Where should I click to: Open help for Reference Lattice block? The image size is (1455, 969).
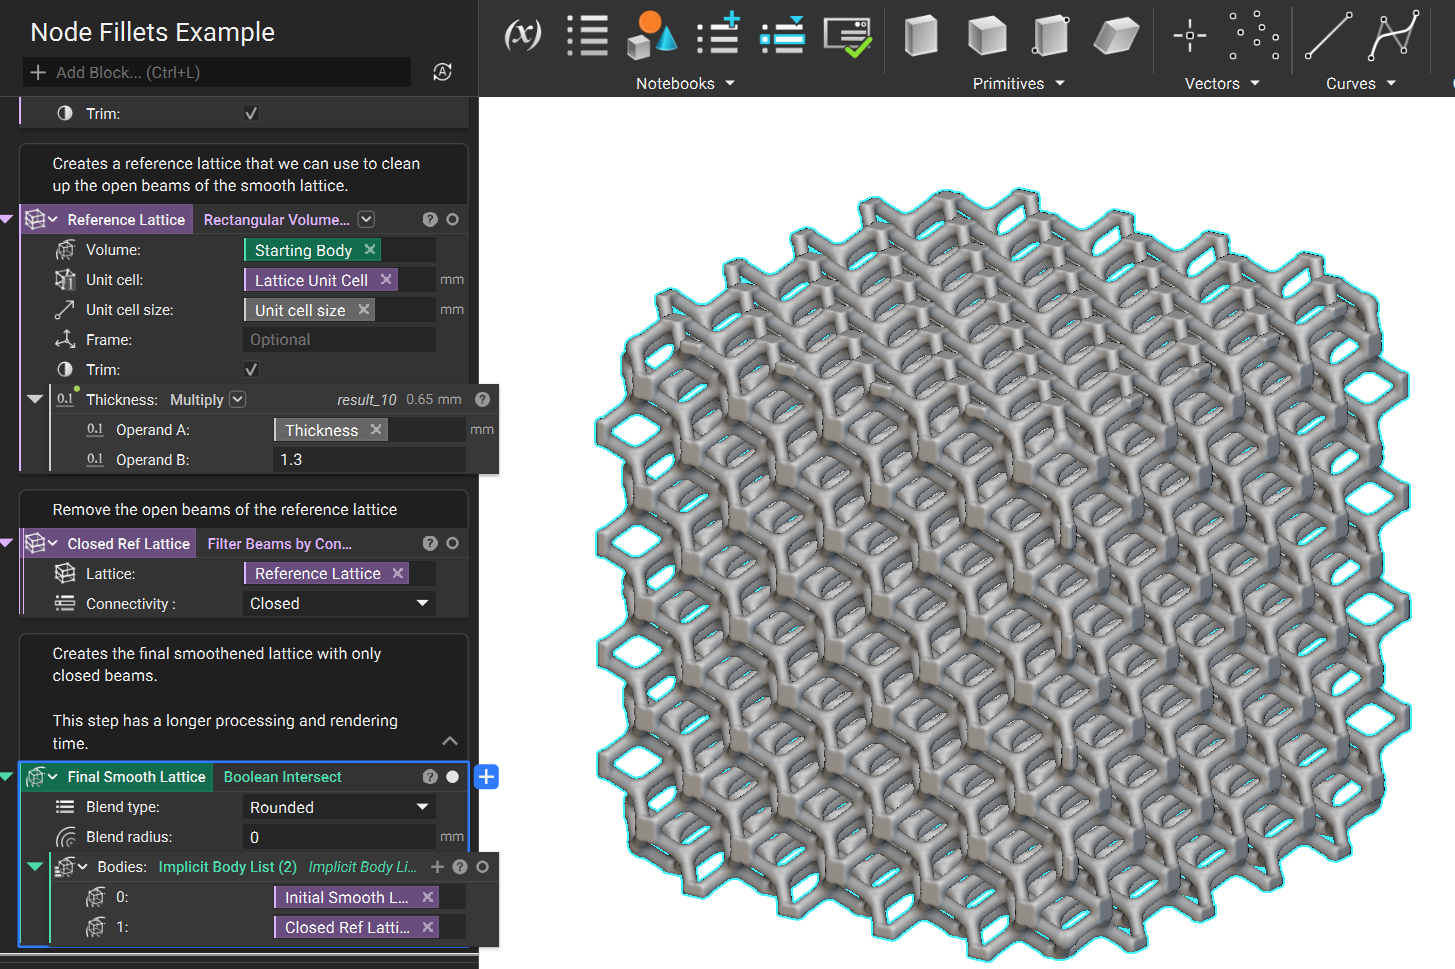[x=430, y=220]
